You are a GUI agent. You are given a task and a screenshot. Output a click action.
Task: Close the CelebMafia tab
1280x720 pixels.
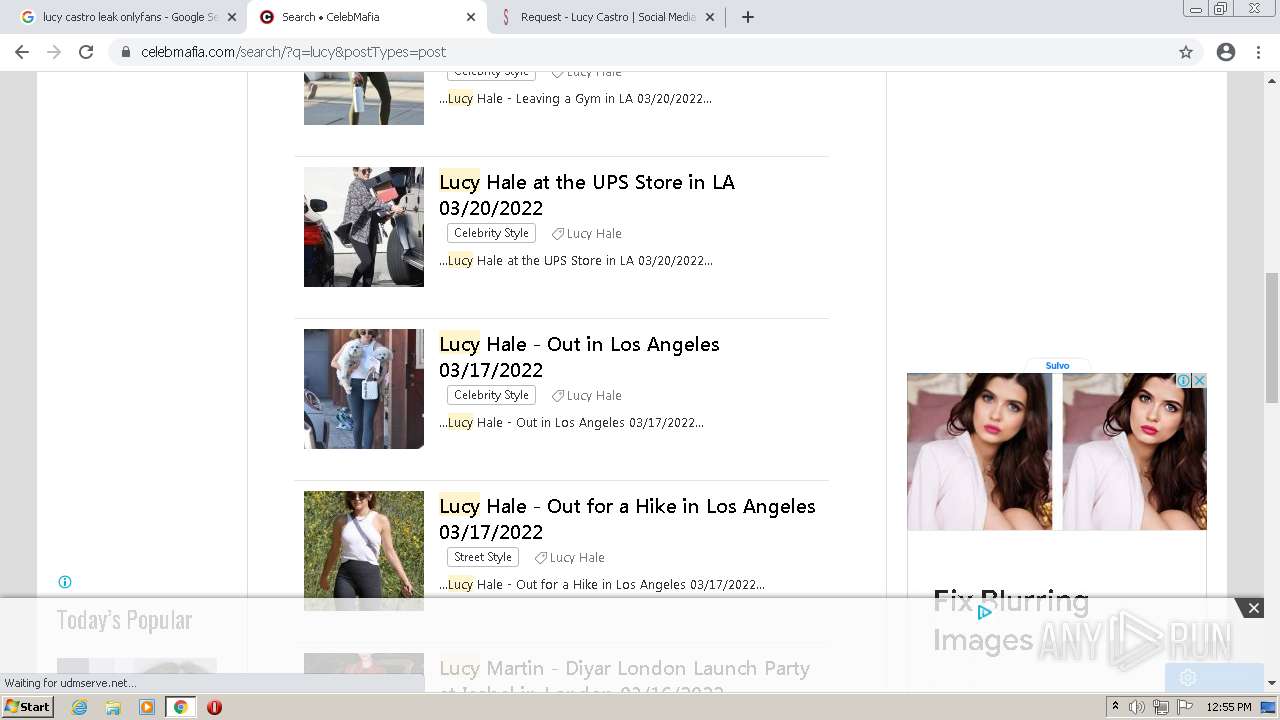coord(471,17)
